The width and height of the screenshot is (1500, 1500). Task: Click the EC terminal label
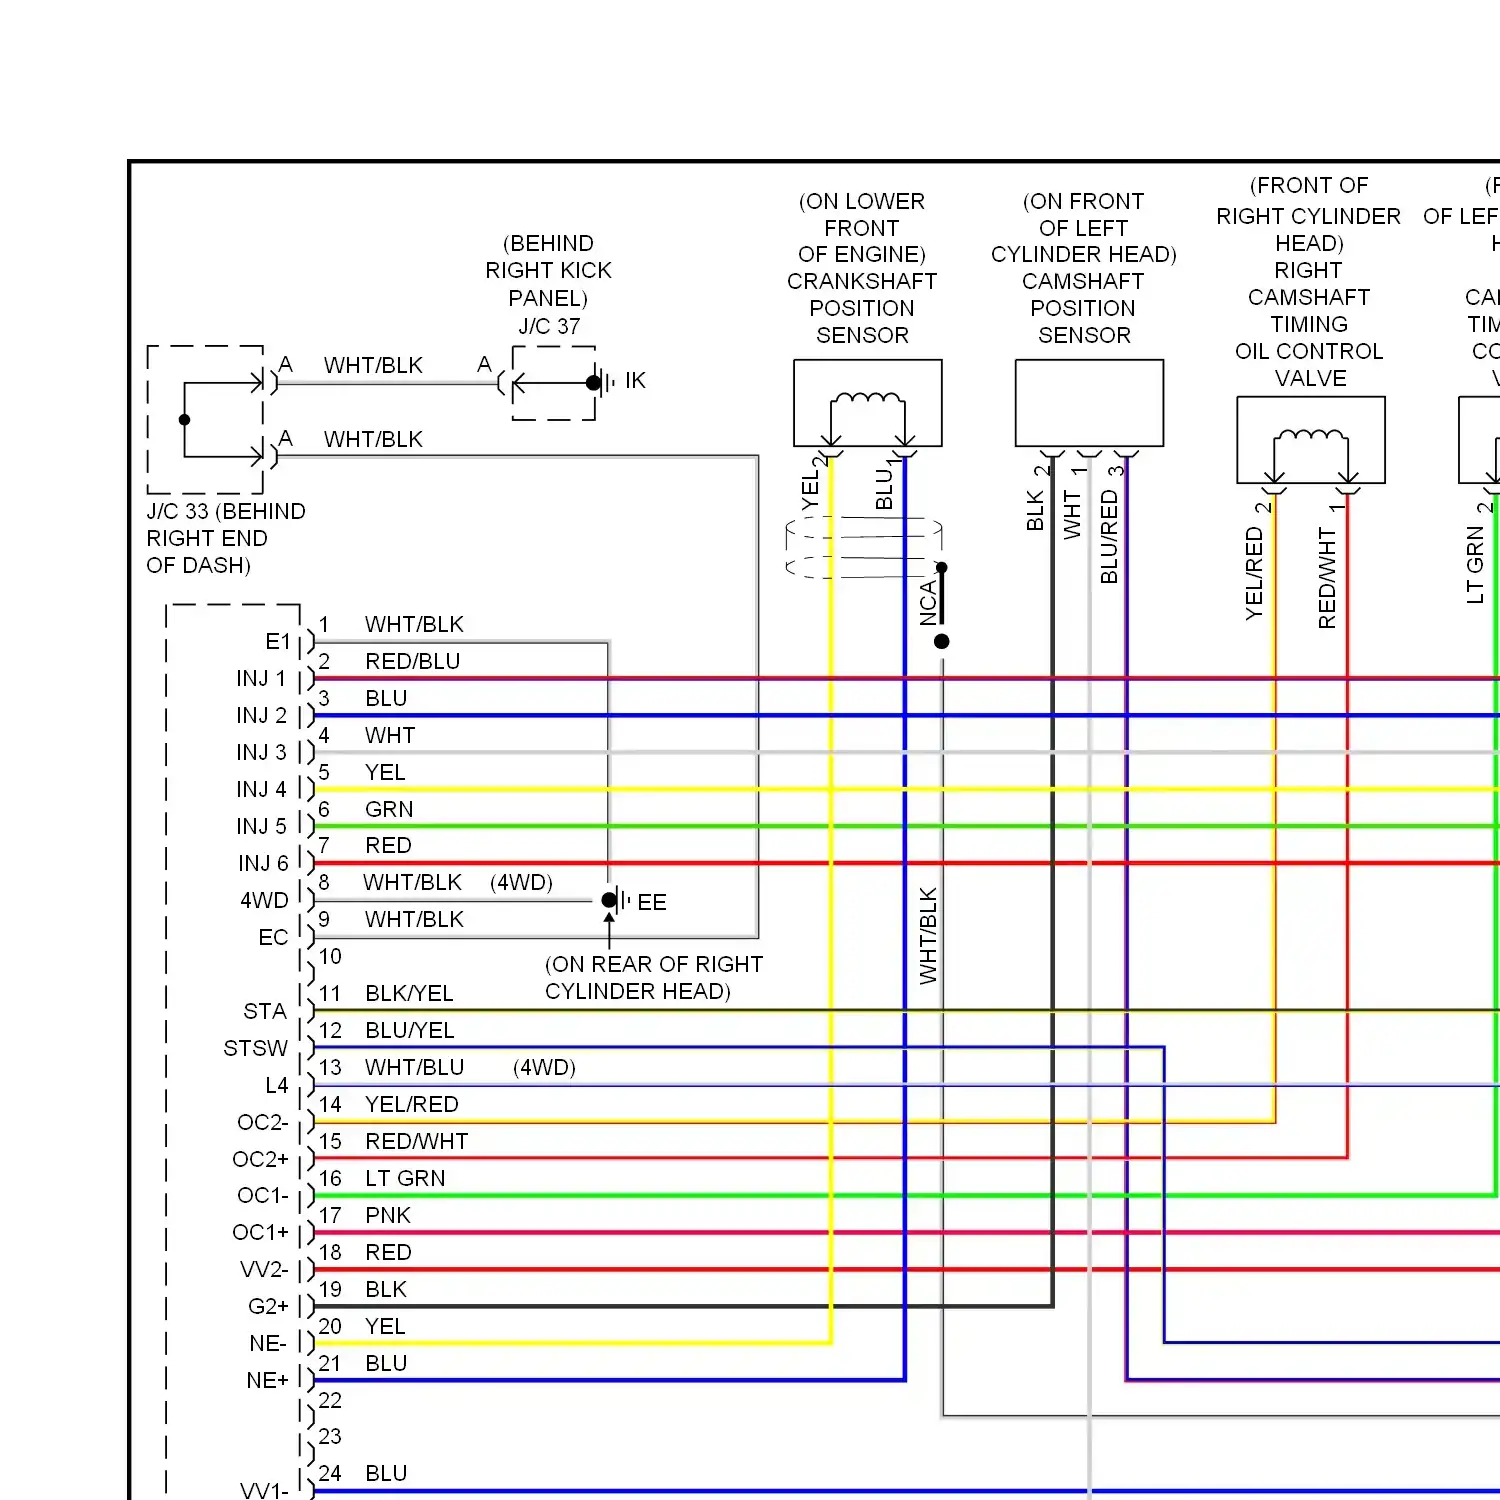[273, 938]
